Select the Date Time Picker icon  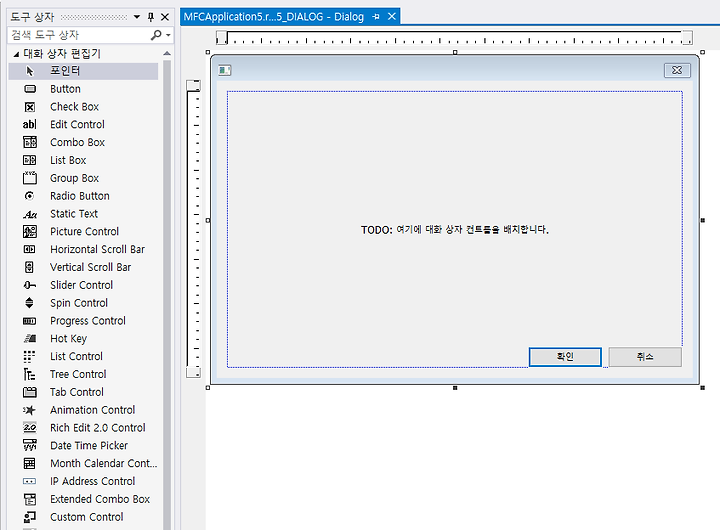pyautogui.click(x=30, y=445)
